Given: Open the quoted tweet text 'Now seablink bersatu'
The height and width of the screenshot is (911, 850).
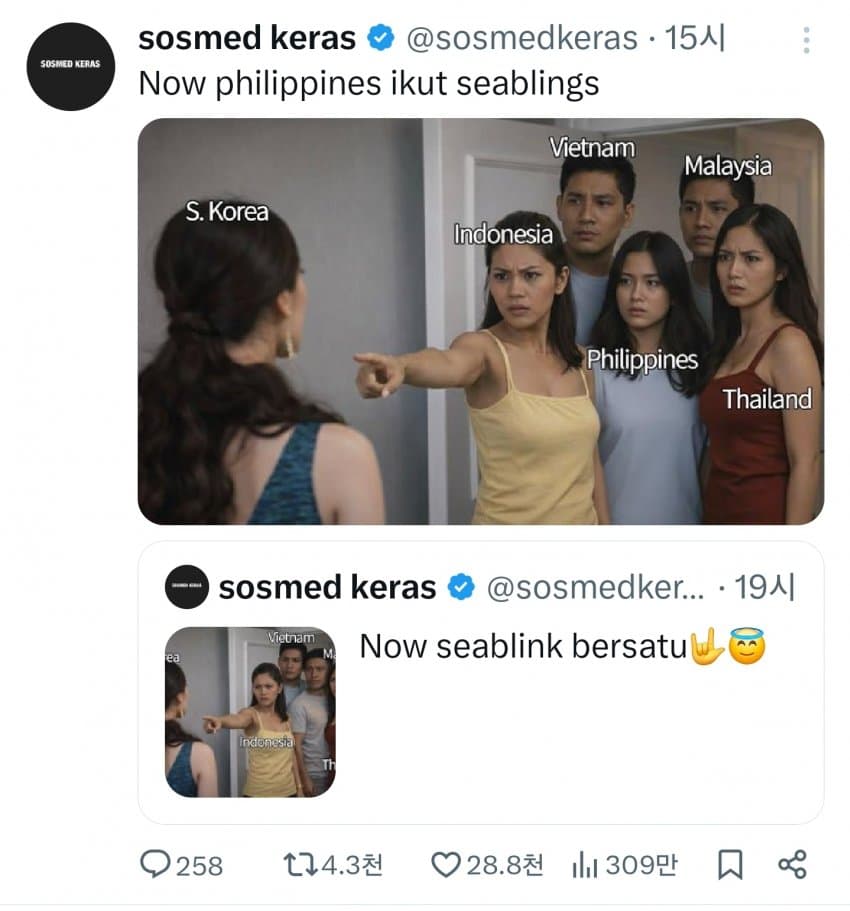Looking at the screenshot, I should point(523,647).
